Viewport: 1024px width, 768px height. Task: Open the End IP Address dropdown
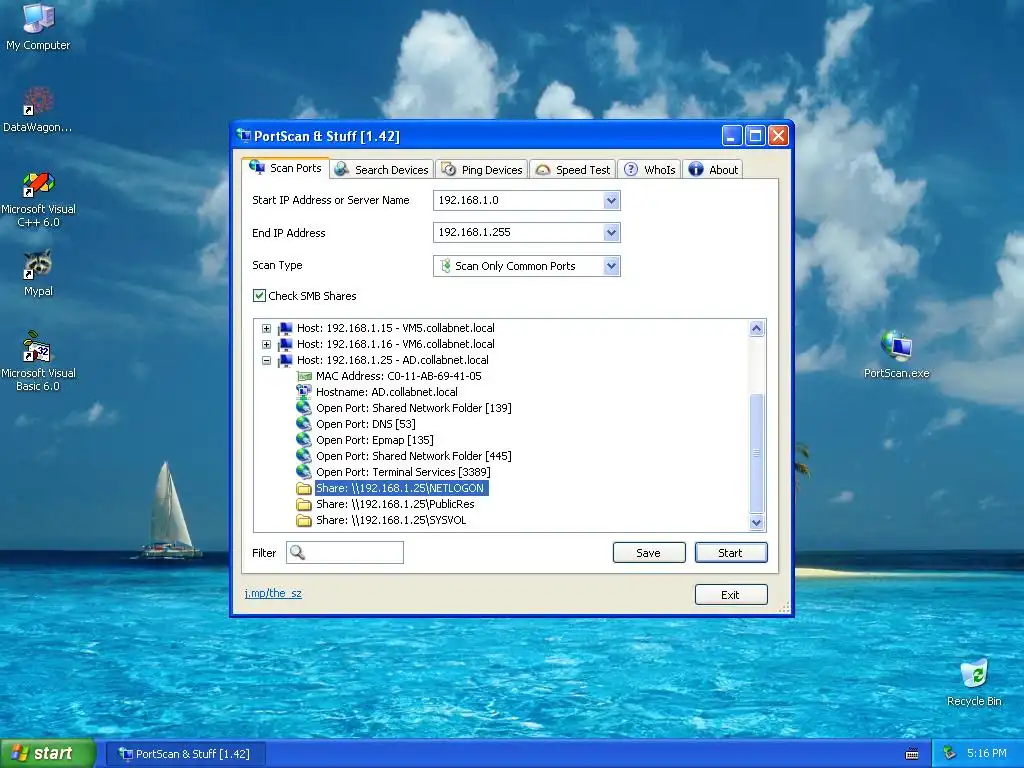[x=611, y=232]
